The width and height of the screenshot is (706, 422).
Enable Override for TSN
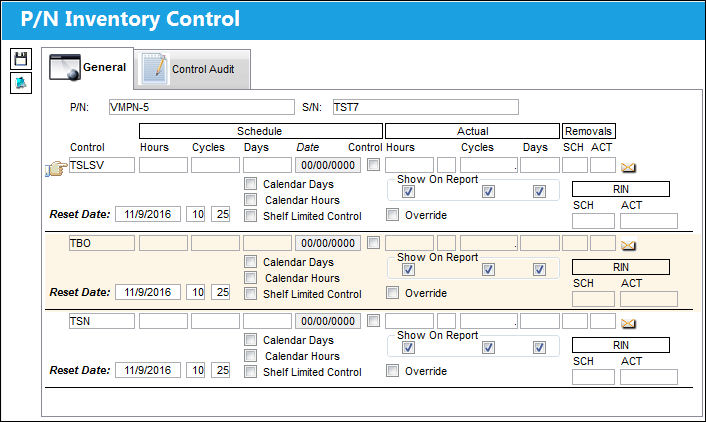point(392,370)
